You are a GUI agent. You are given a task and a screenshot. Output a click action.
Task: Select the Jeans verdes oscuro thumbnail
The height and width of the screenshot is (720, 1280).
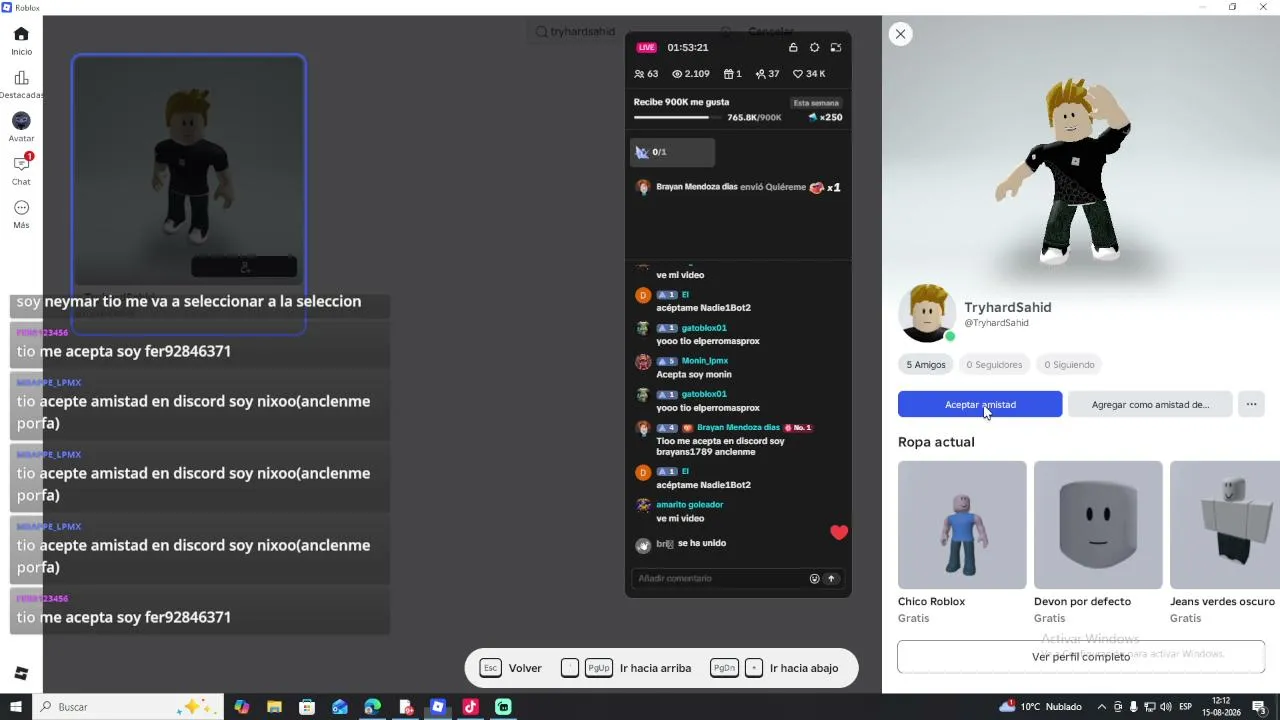[x=1225, y=525]
